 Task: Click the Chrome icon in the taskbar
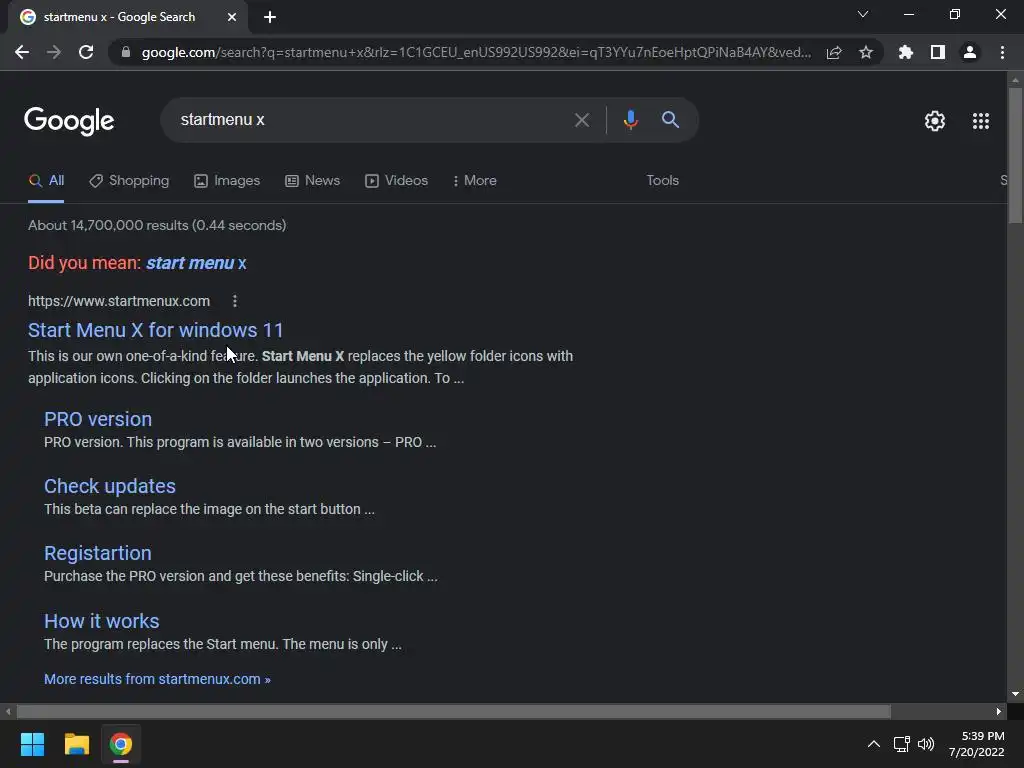pyautogui.click(x=121, y=744)
